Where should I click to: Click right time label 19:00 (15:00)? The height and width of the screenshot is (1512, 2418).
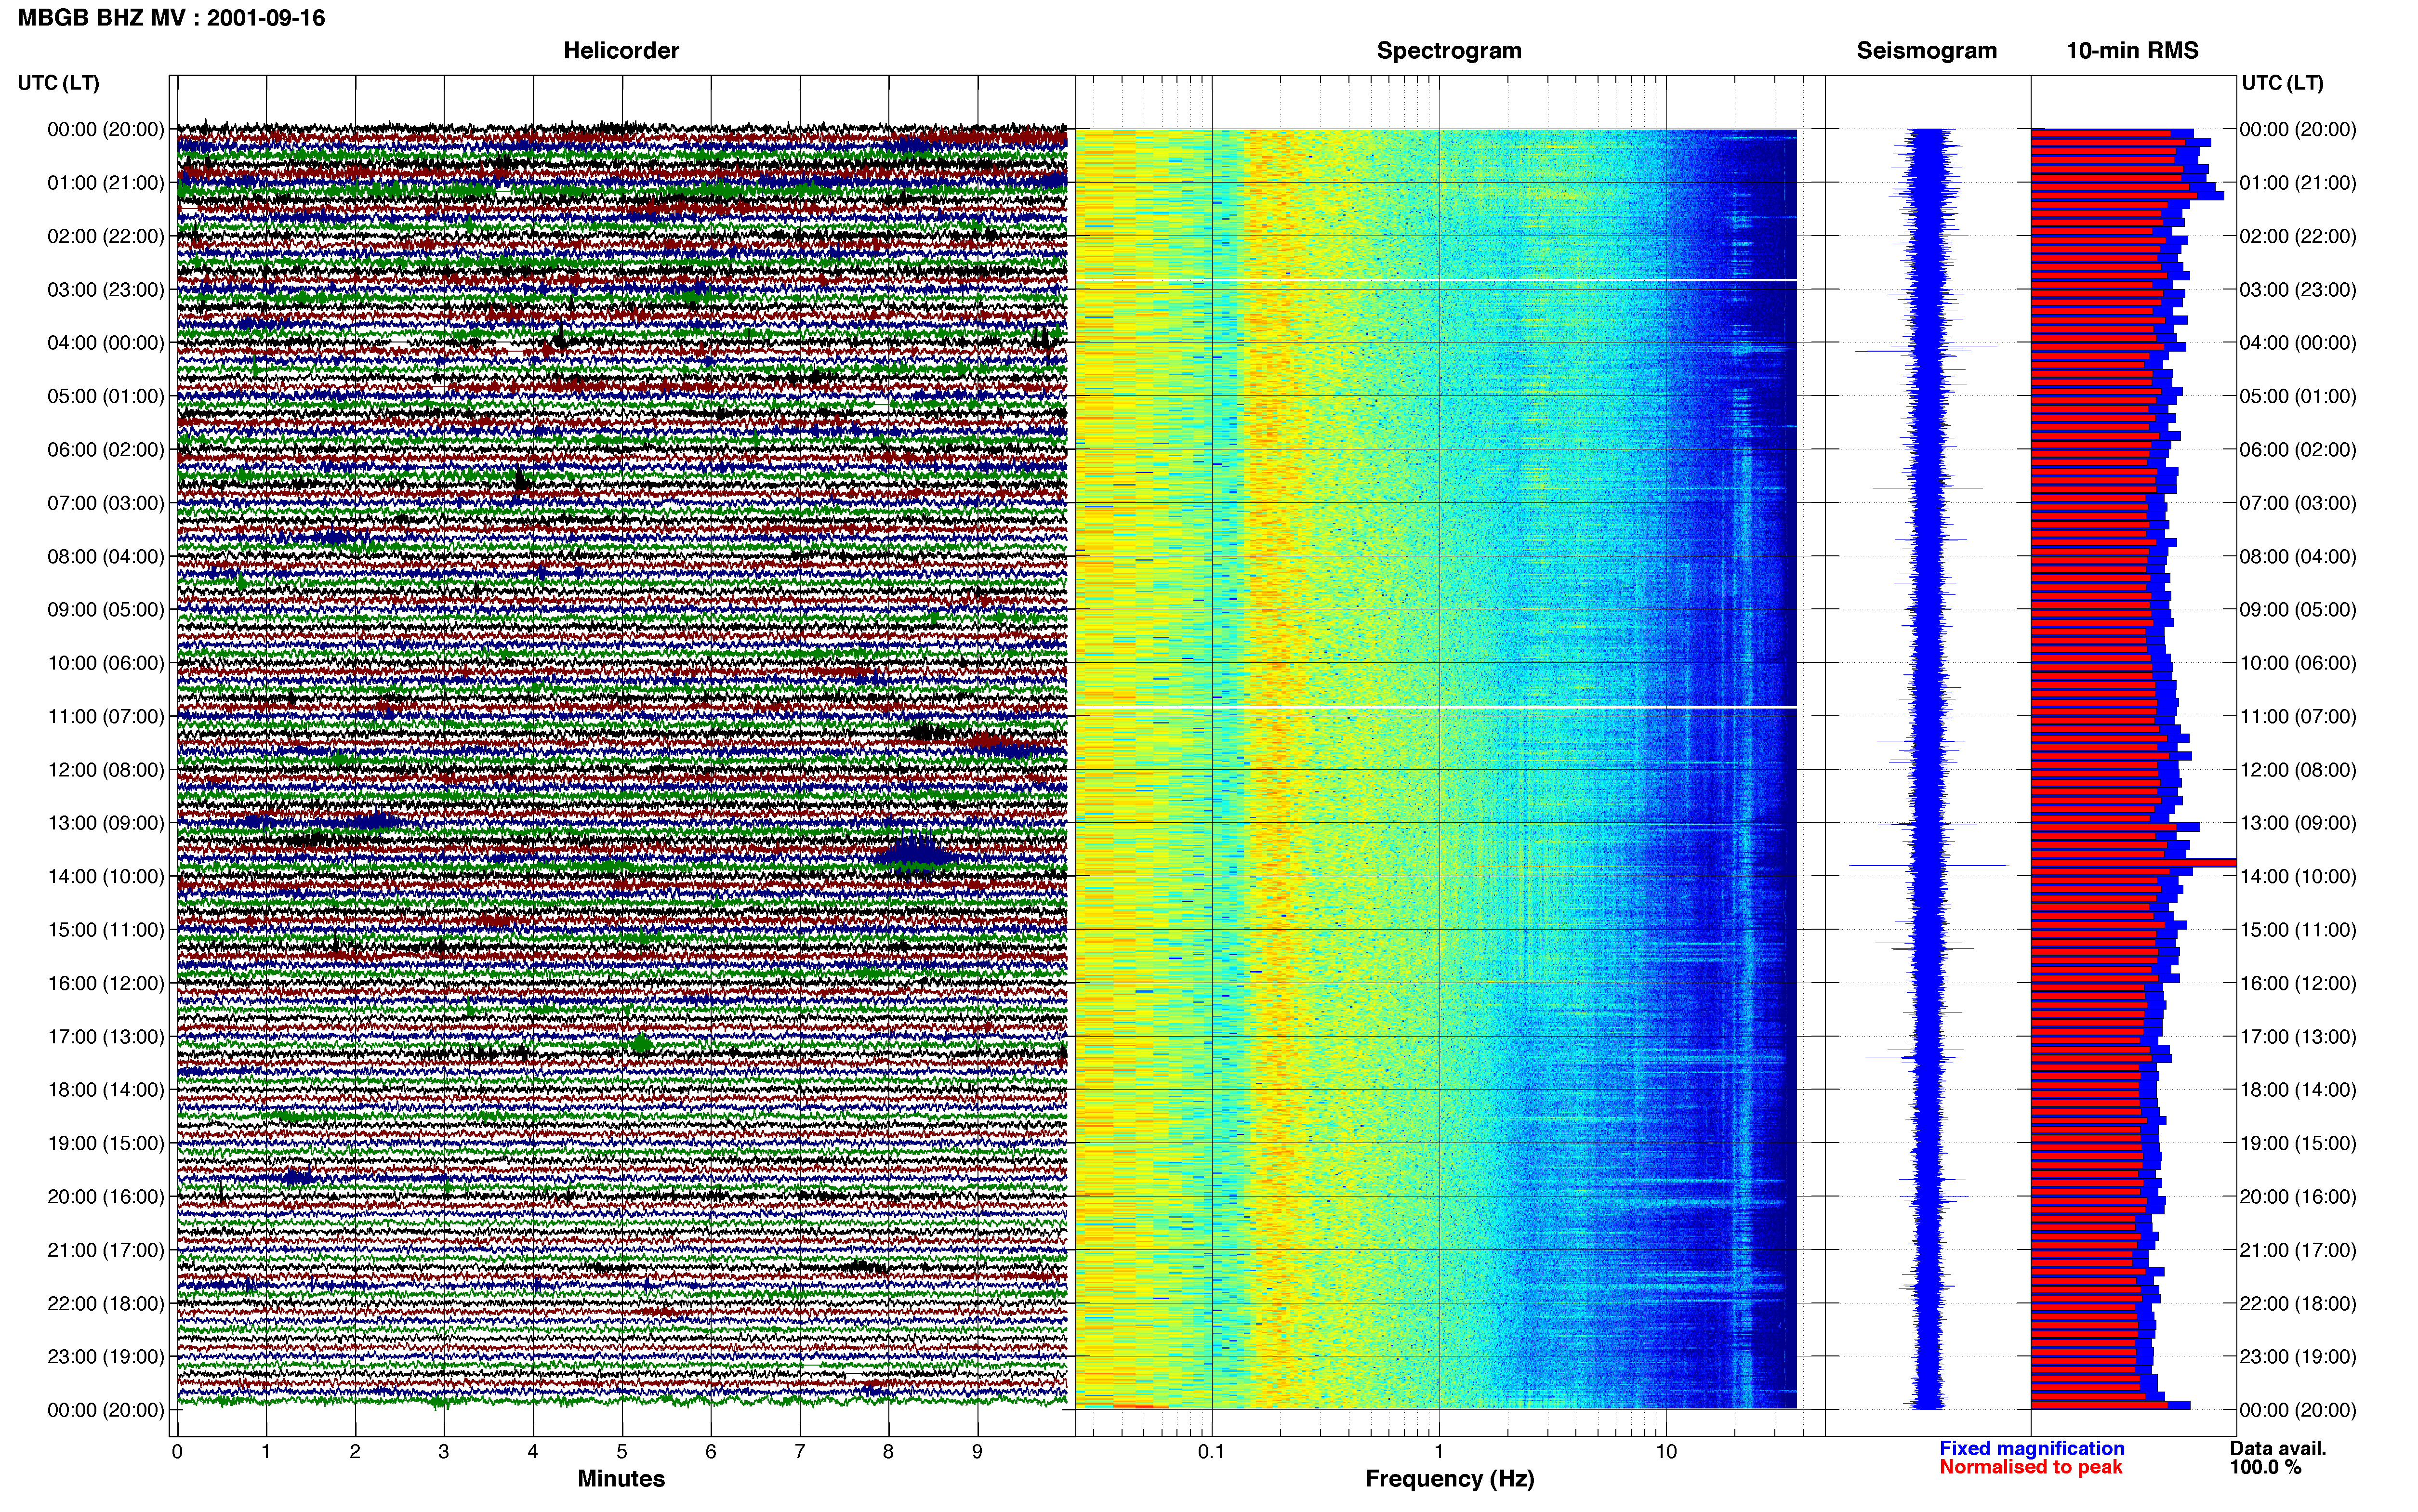pos(2298,1144)
